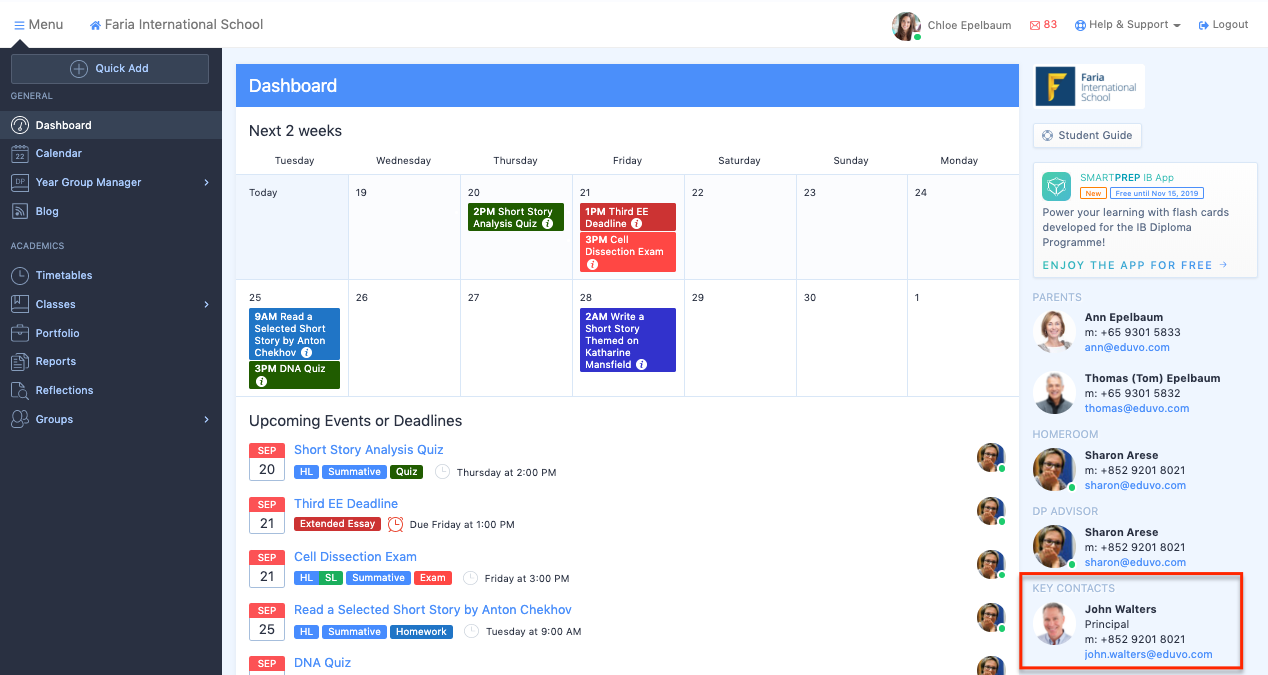Expand the Groups submenu arrow
1268x675 pixels.
206,420
